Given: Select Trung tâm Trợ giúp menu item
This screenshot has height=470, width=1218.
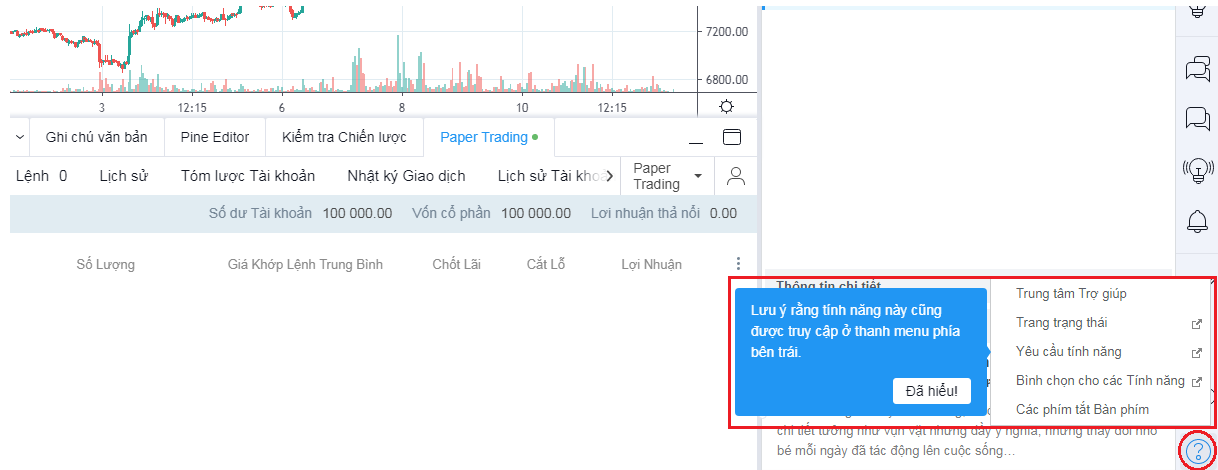Looking at the screenshot, I should pyautogui.click(x=1071, y=293).
